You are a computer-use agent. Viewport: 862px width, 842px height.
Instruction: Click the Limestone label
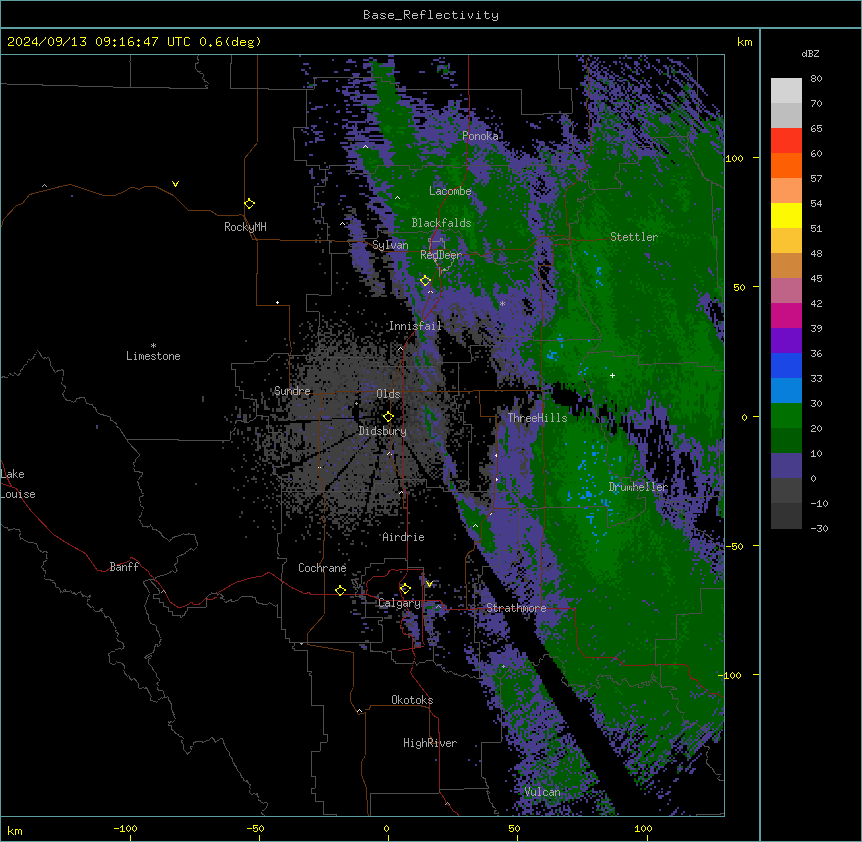point(153,356)
